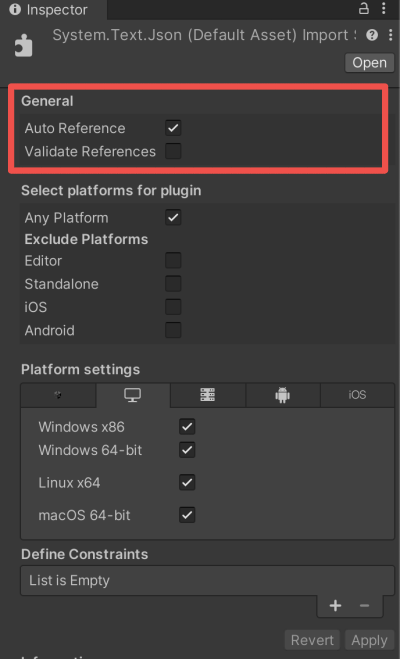
Task: Click the Apply button
Action: (x=369, y=640)
